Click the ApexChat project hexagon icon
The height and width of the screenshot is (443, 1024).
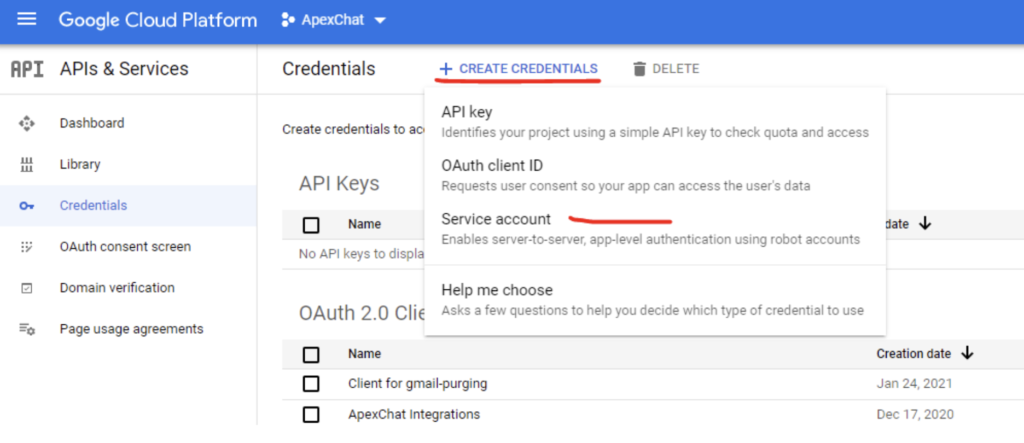pos(288,20)
